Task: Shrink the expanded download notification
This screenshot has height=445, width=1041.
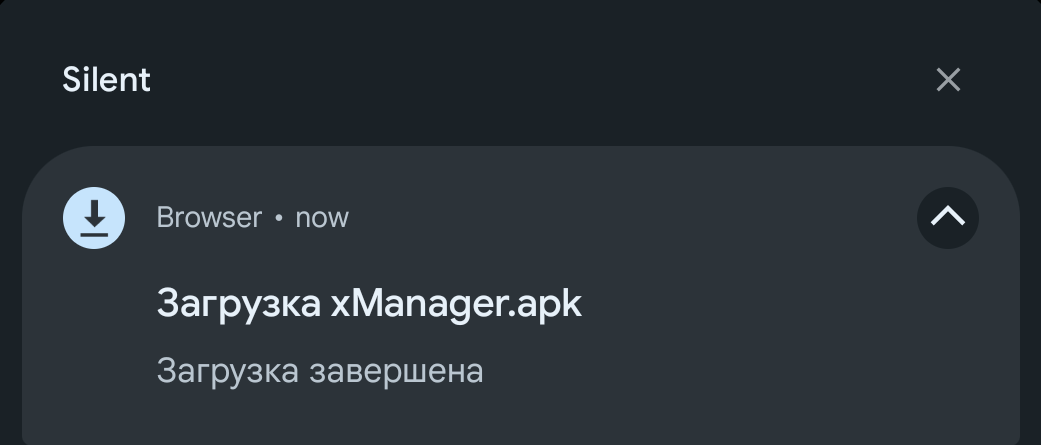Action: [947, 218]
